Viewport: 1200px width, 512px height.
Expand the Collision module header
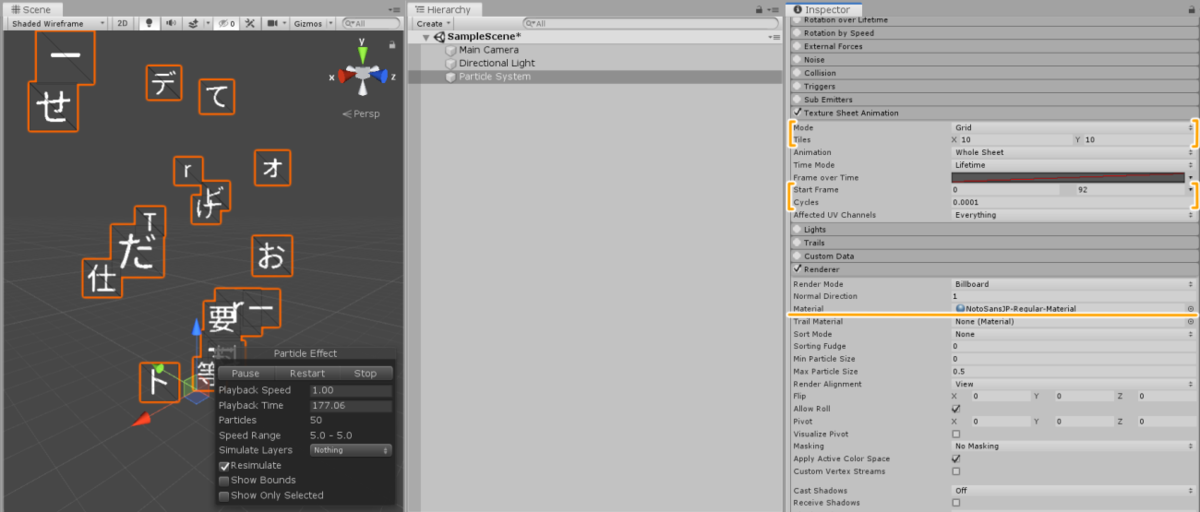tap(993, 73)
